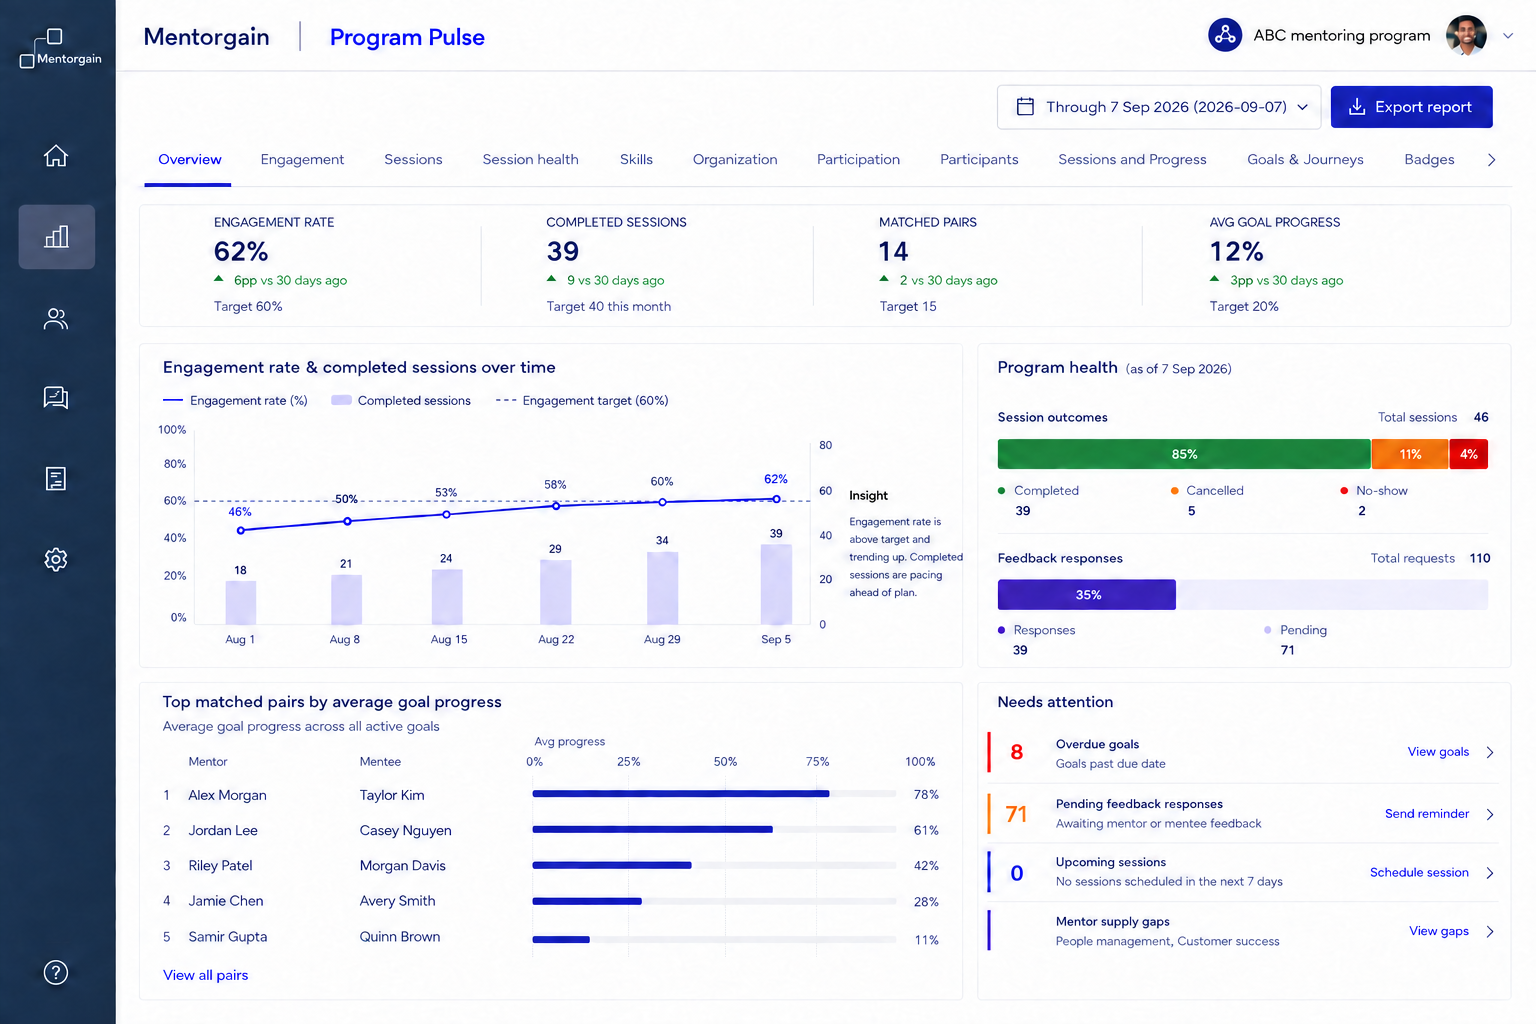Click the arrow to show more tabs
Viewport: 1536px width, 1024px height.
coord(1491,160)
